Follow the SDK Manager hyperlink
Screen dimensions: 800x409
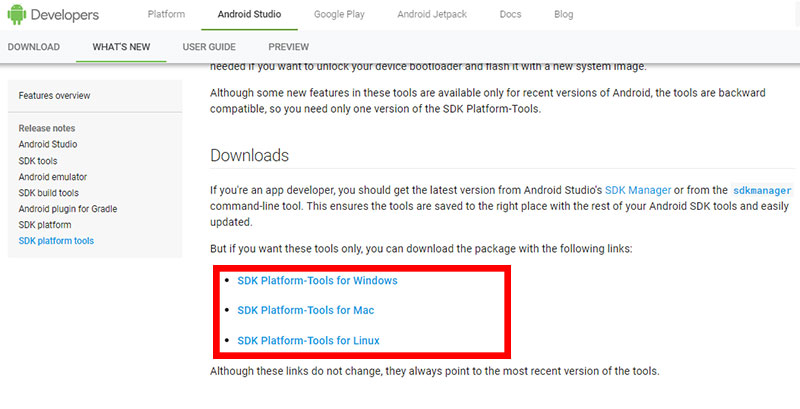pos(638,190)
